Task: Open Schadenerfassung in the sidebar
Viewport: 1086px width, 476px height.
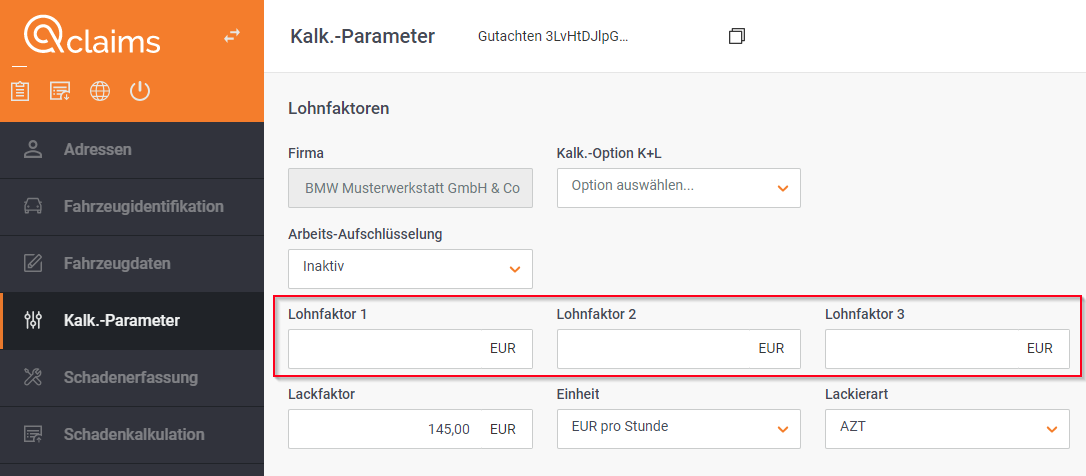Action: 132,378
